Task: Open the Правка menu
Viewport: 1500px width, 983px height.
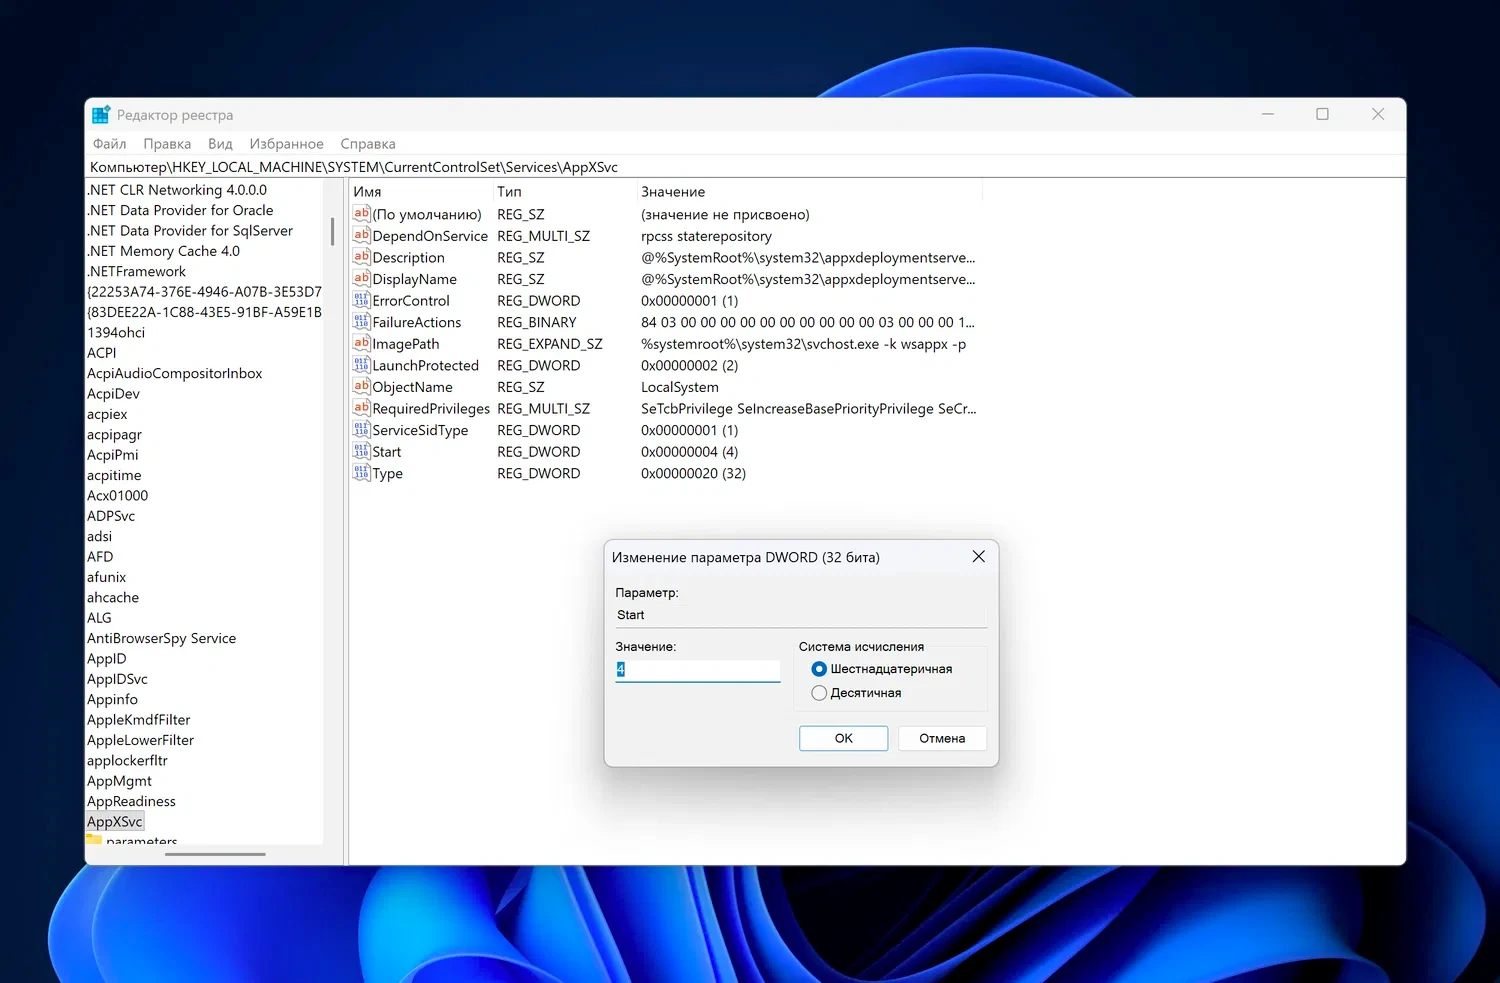Action: tap(166, 143)
